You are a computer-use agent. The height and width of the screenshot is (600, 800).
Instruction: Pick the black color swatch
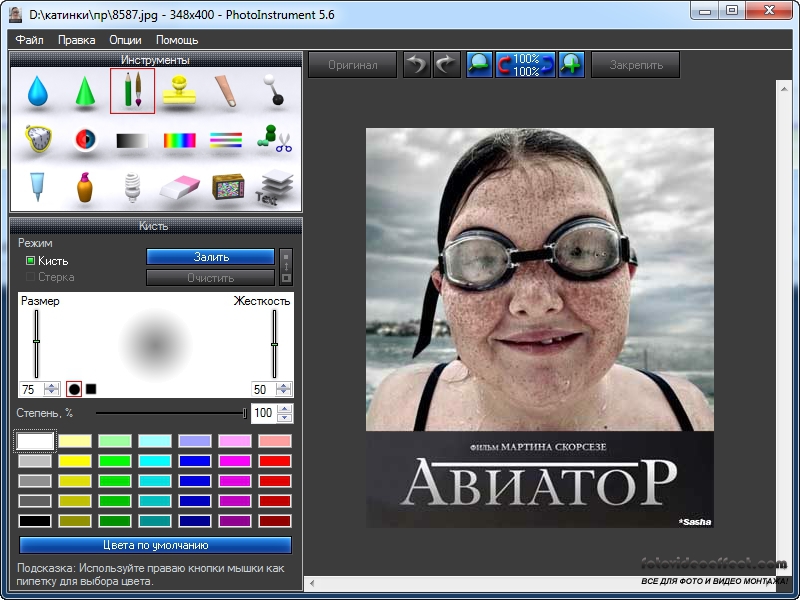[35, 521]
